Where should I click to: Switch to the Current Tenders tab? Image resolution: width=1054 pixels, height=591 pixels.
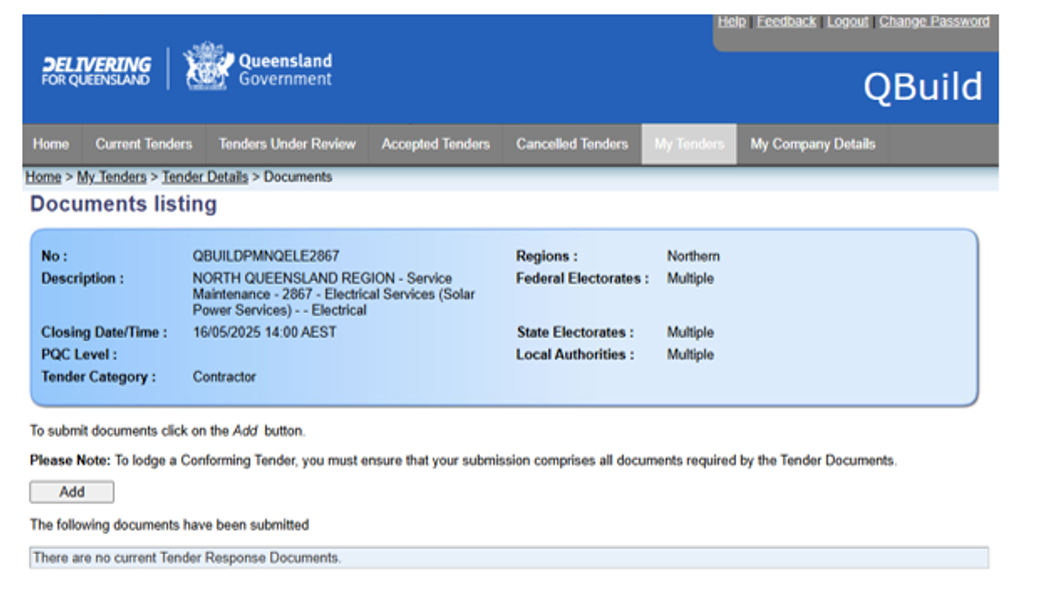click(143, 144)
